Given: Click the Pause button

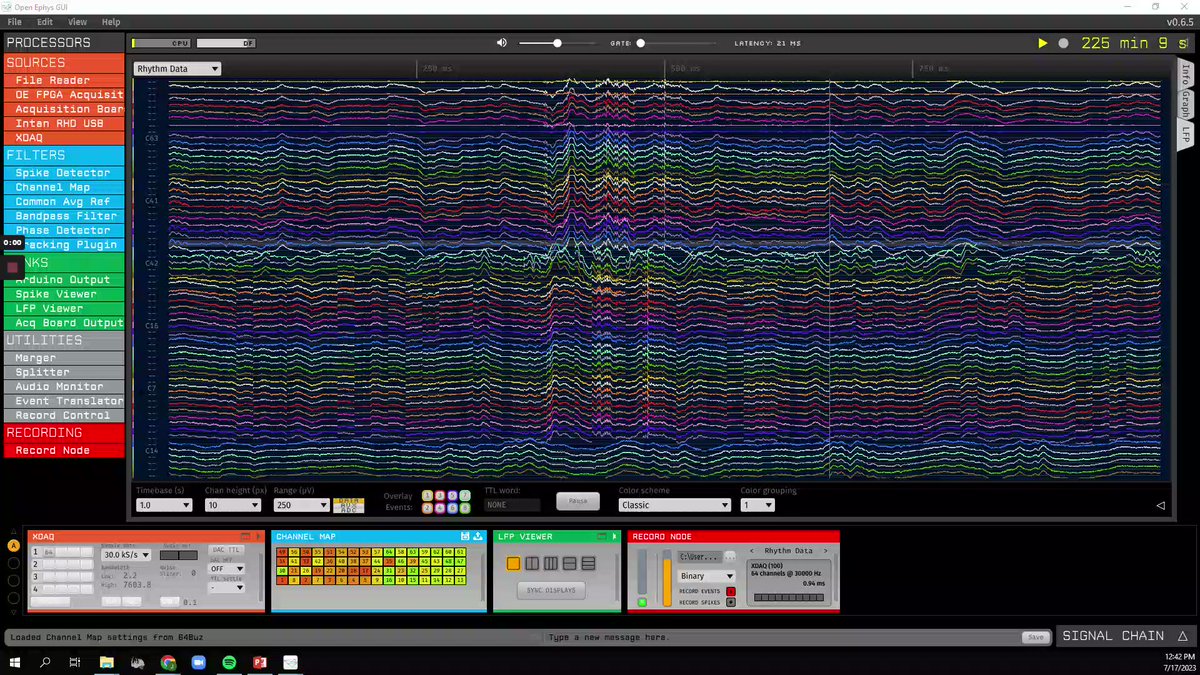Looking at the screenshot, I should [577, 501].
